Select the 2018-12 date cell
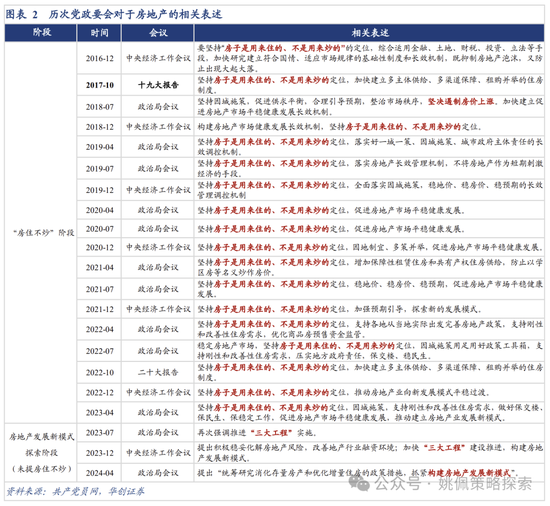550x506 pixels. point(100,127)
